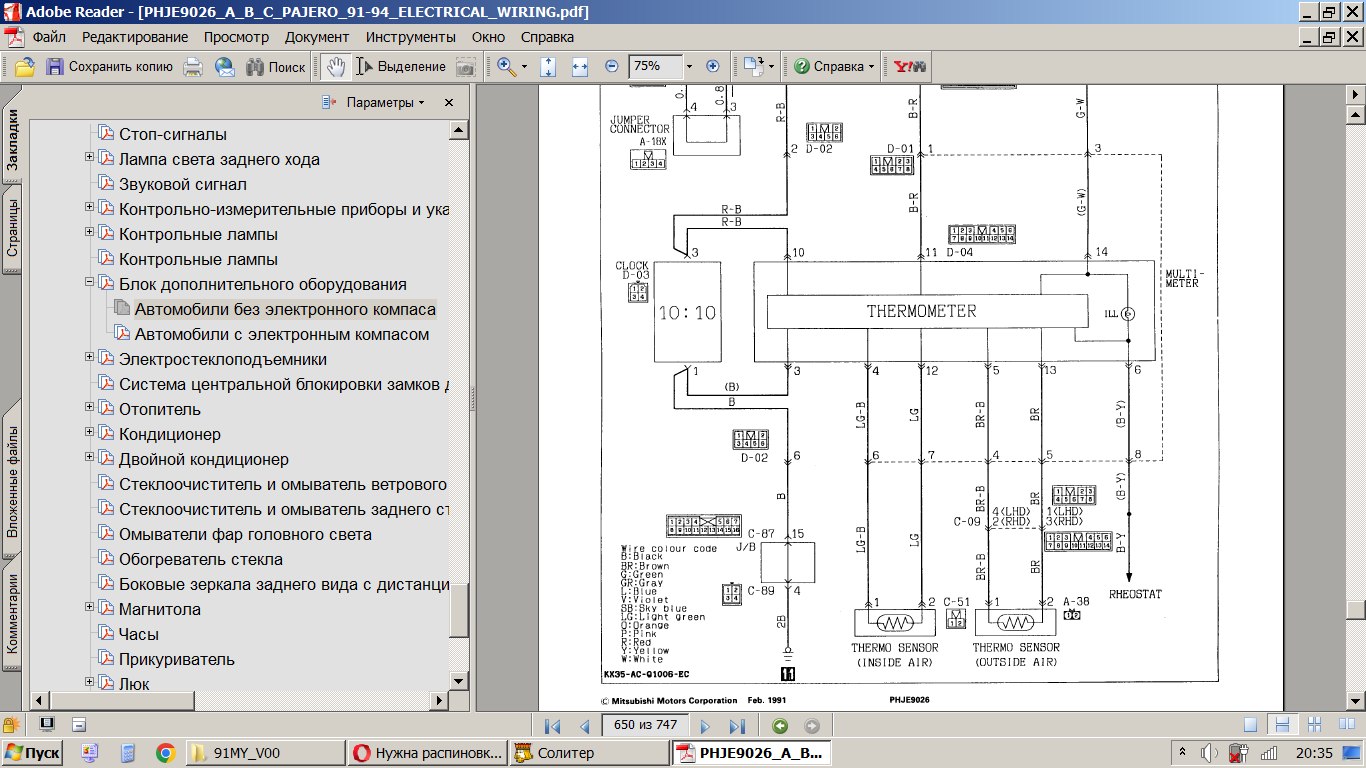
Task: Toggle continuous page layout view
Action: click(x=1280, y=725)
